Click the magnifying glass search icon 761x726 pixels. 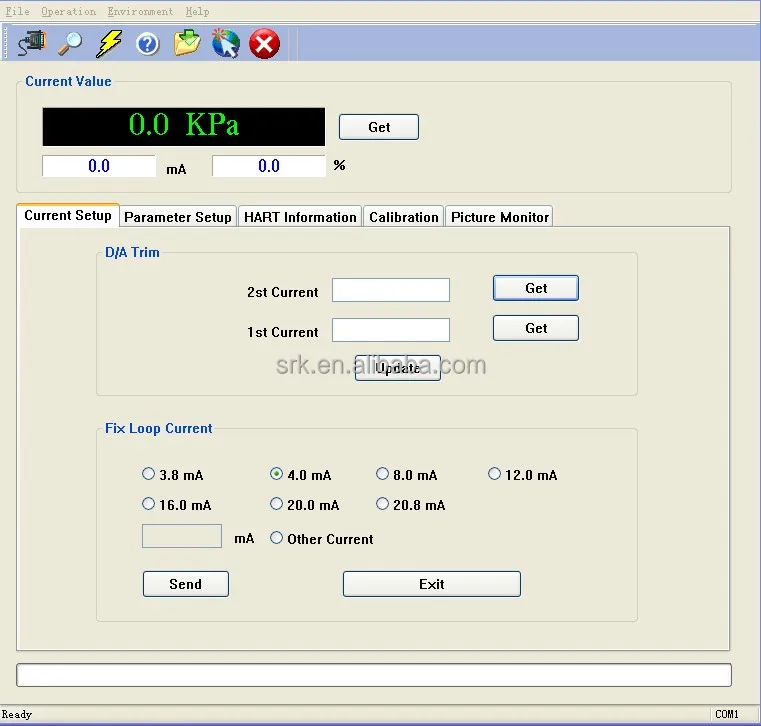(x=71, y=44)
